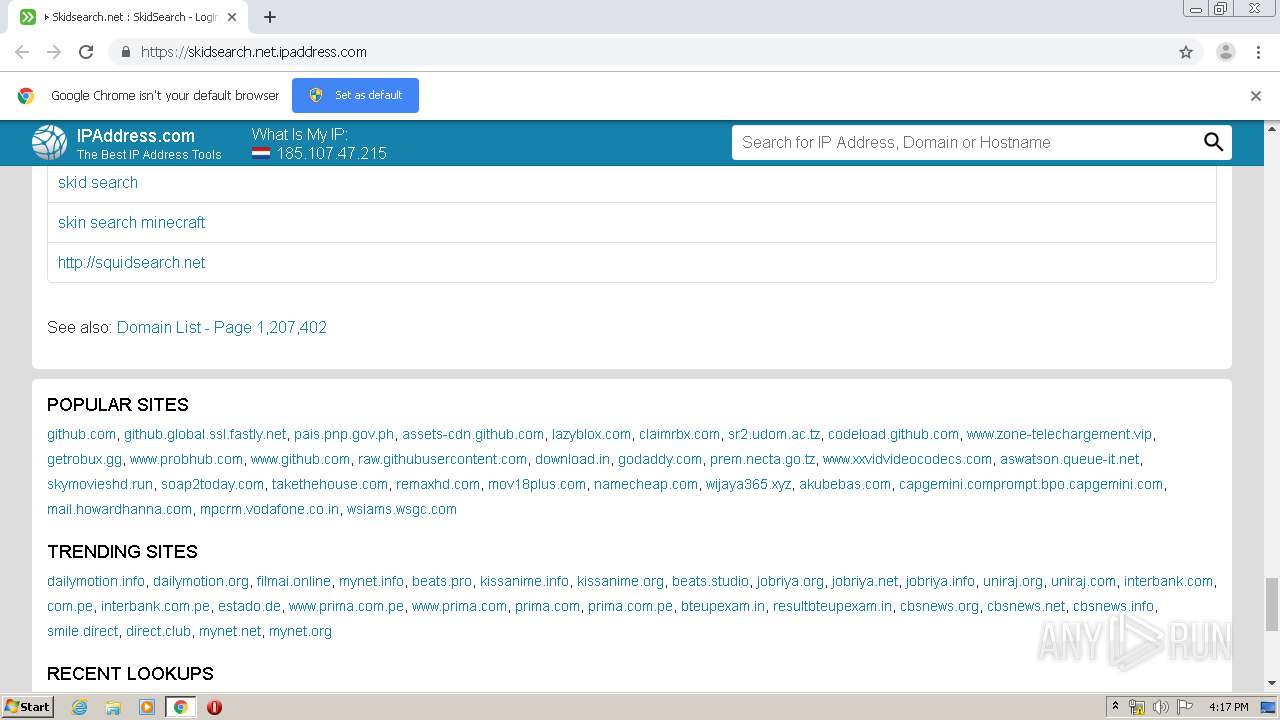
Task: Click the 185.107.47.215 IP address
Action: coord(332,153)
